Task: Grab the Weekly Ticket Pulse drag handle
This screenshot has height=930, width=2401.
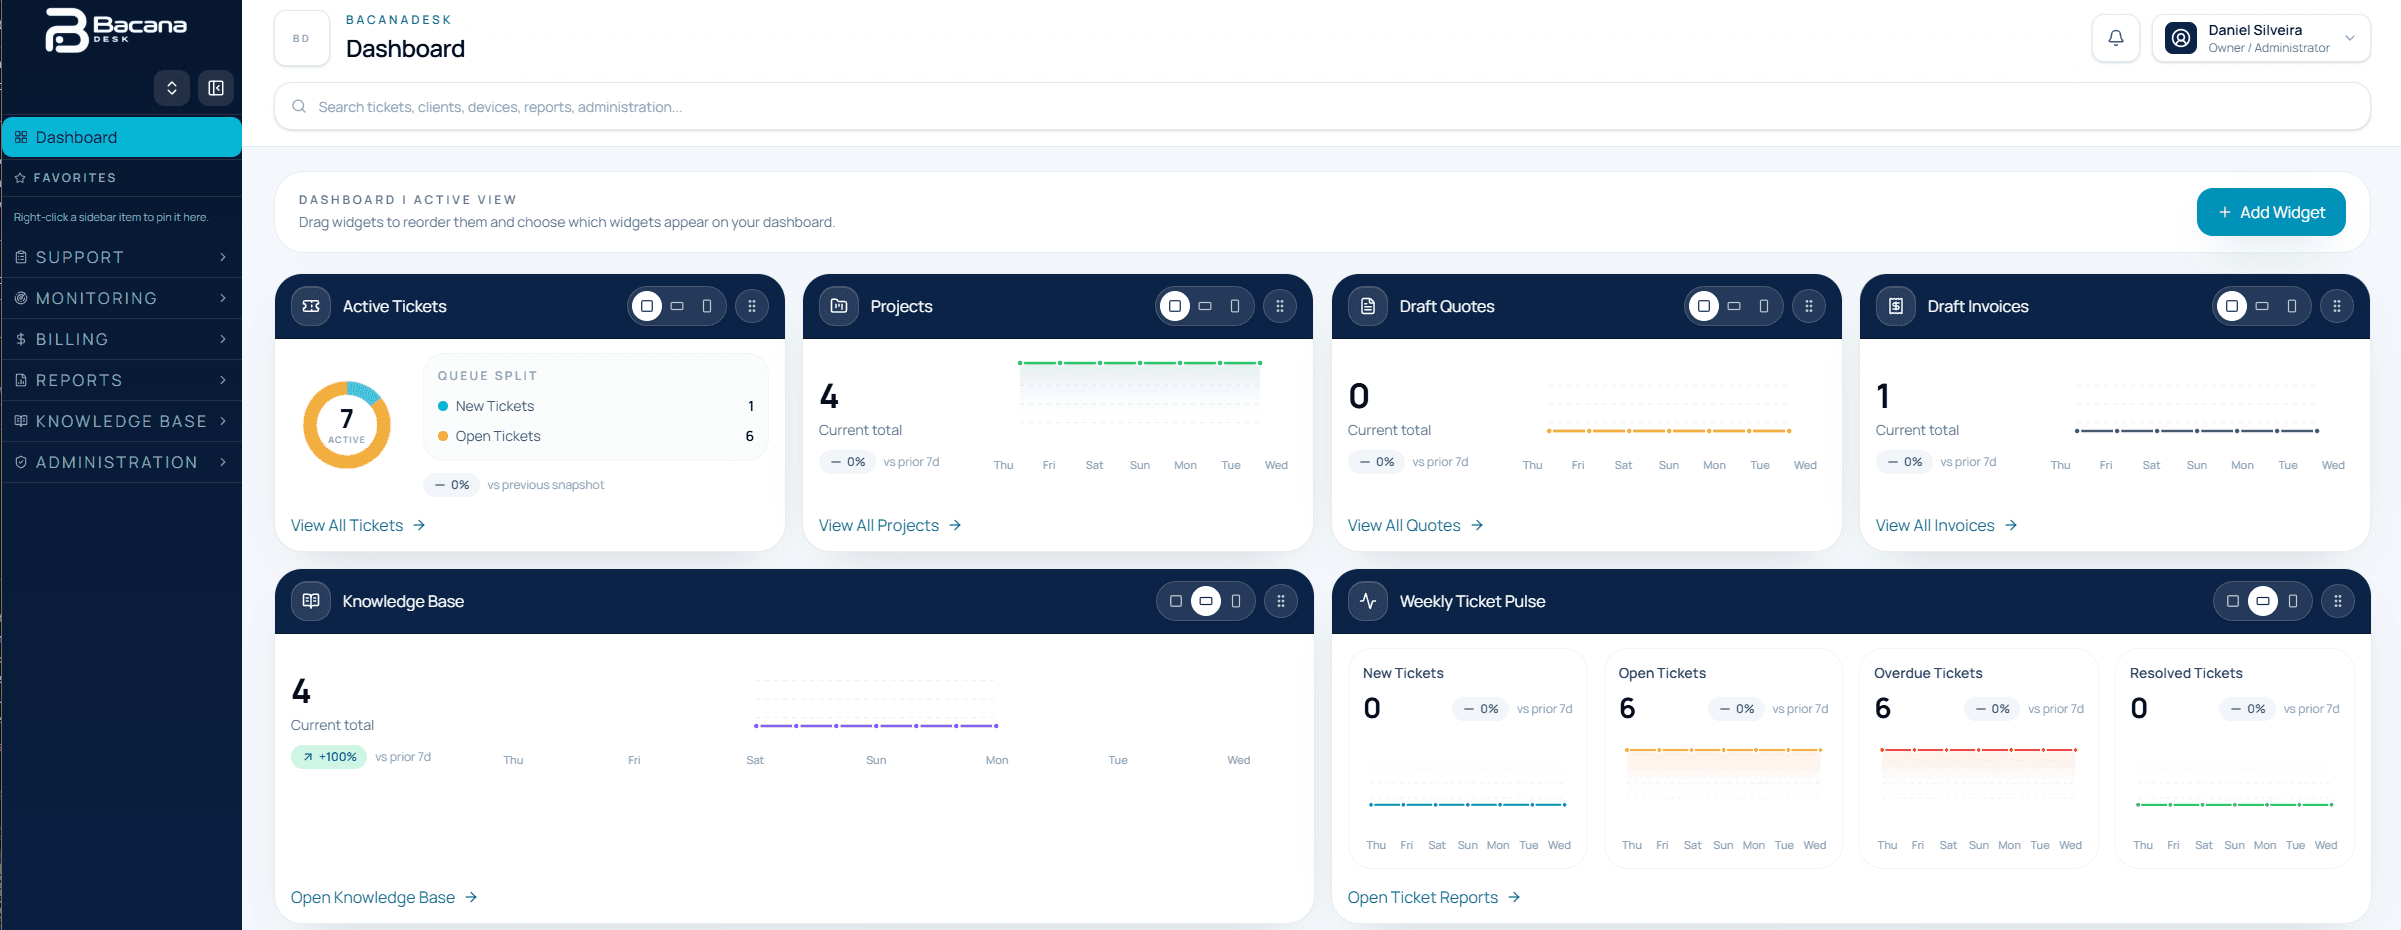Action: tap(2338, 601)
